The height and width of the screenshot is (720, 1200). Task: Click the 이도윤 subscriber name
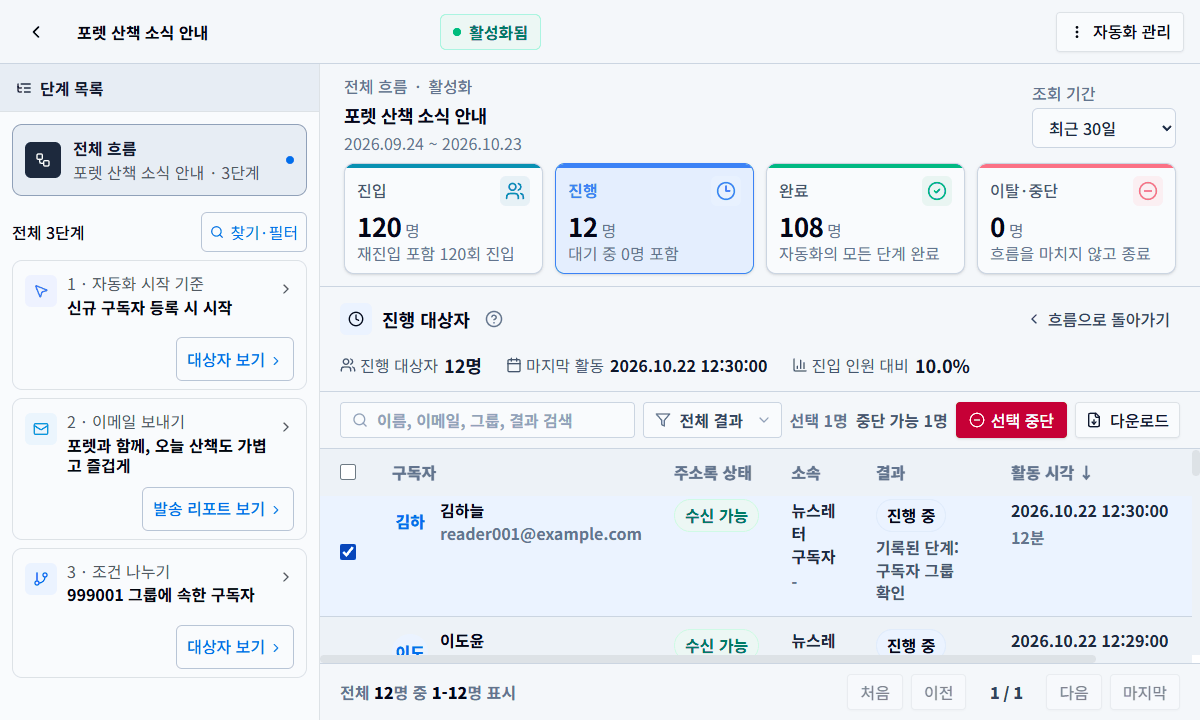click(x=462, y=641)
